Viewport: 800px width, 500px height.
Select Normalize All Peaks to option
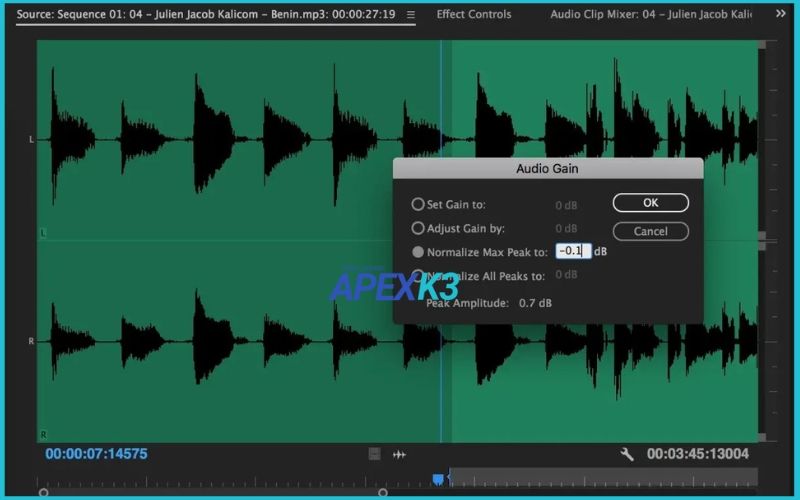(x=418, y=276)
